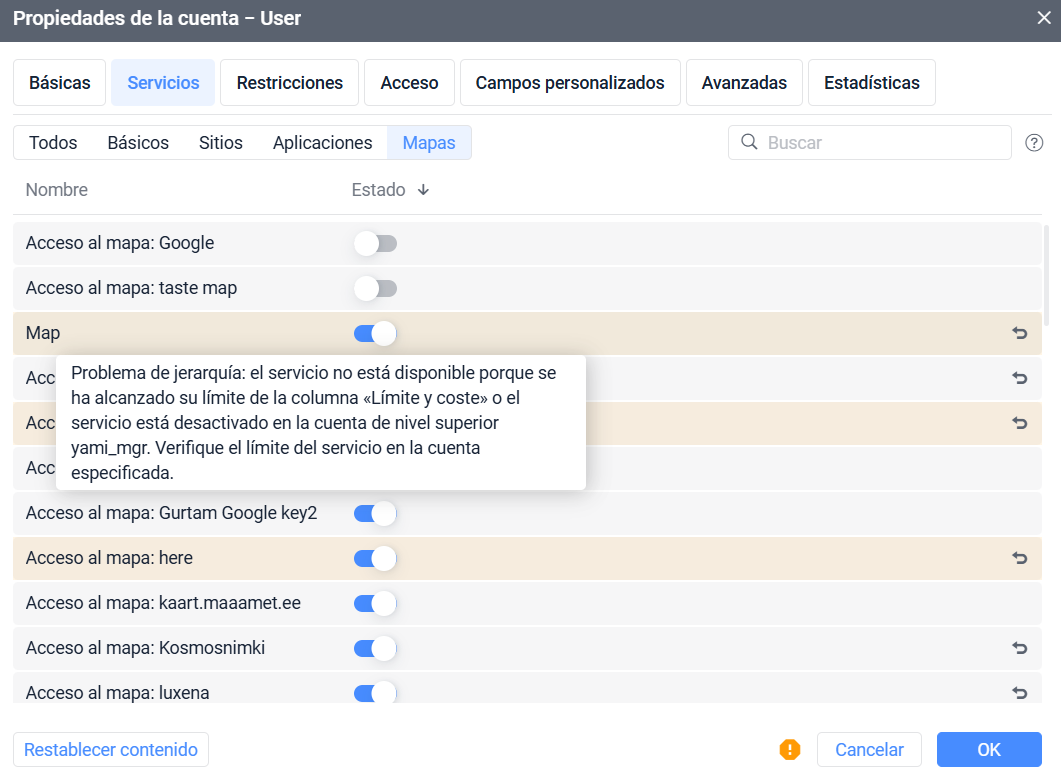Screen dimensions: 1061x776
Task: Turn off kaart.maaamet.ee map toggle
Action: click(375, 603)
